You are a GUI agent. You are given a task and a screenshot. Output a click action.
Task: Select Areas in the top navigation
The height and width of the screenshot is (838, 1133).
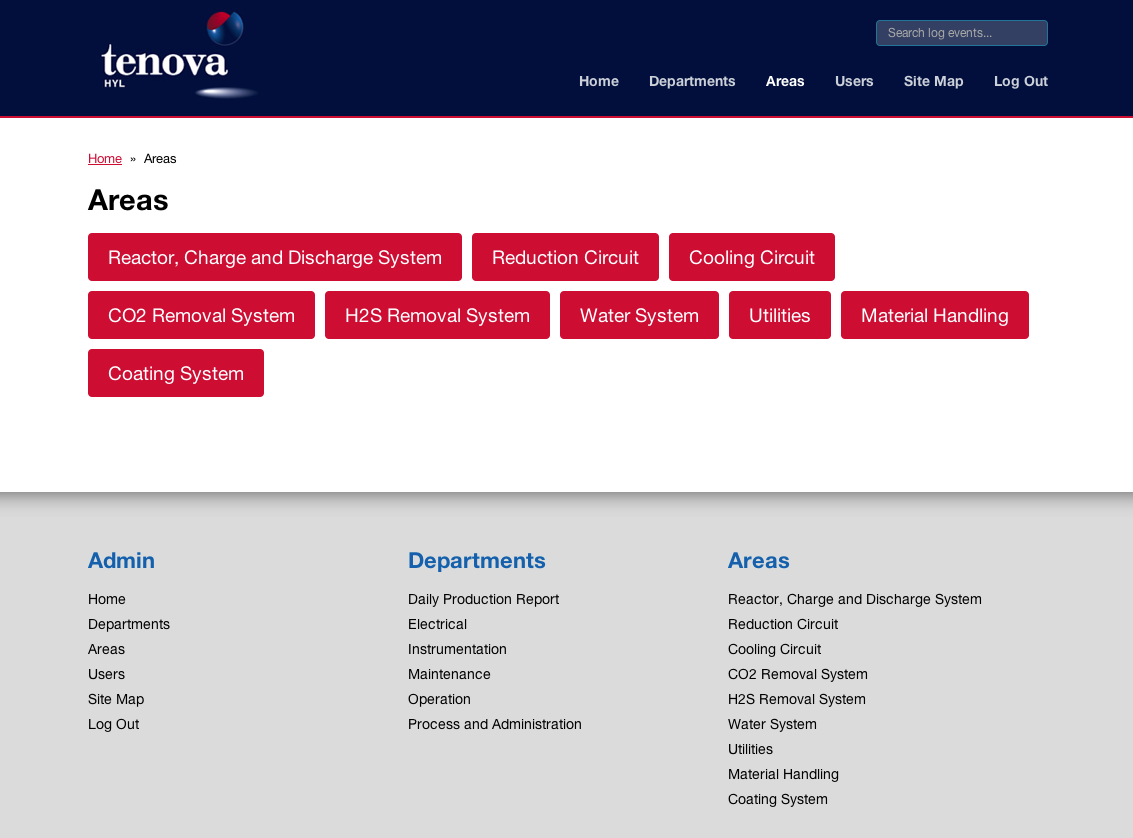pos(785,82)
